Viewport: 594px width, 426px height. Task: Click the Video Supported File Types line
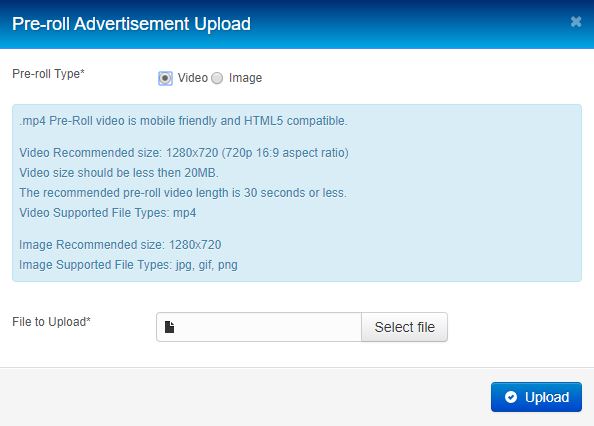click(108, 213)
